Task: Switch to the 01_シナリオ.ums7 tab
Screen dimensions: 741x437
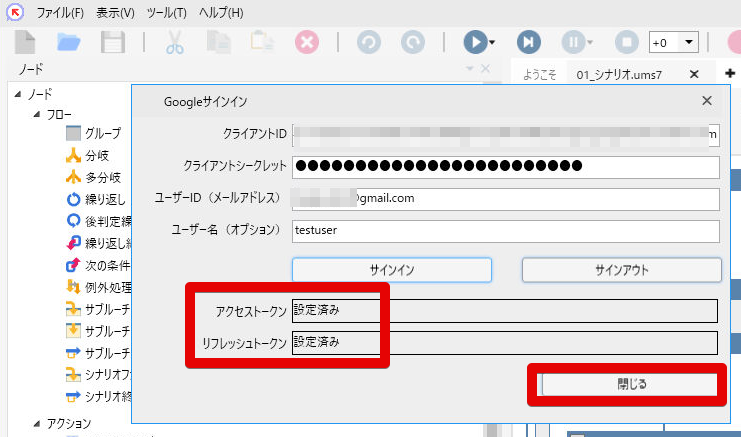Action: click(619, 75)
